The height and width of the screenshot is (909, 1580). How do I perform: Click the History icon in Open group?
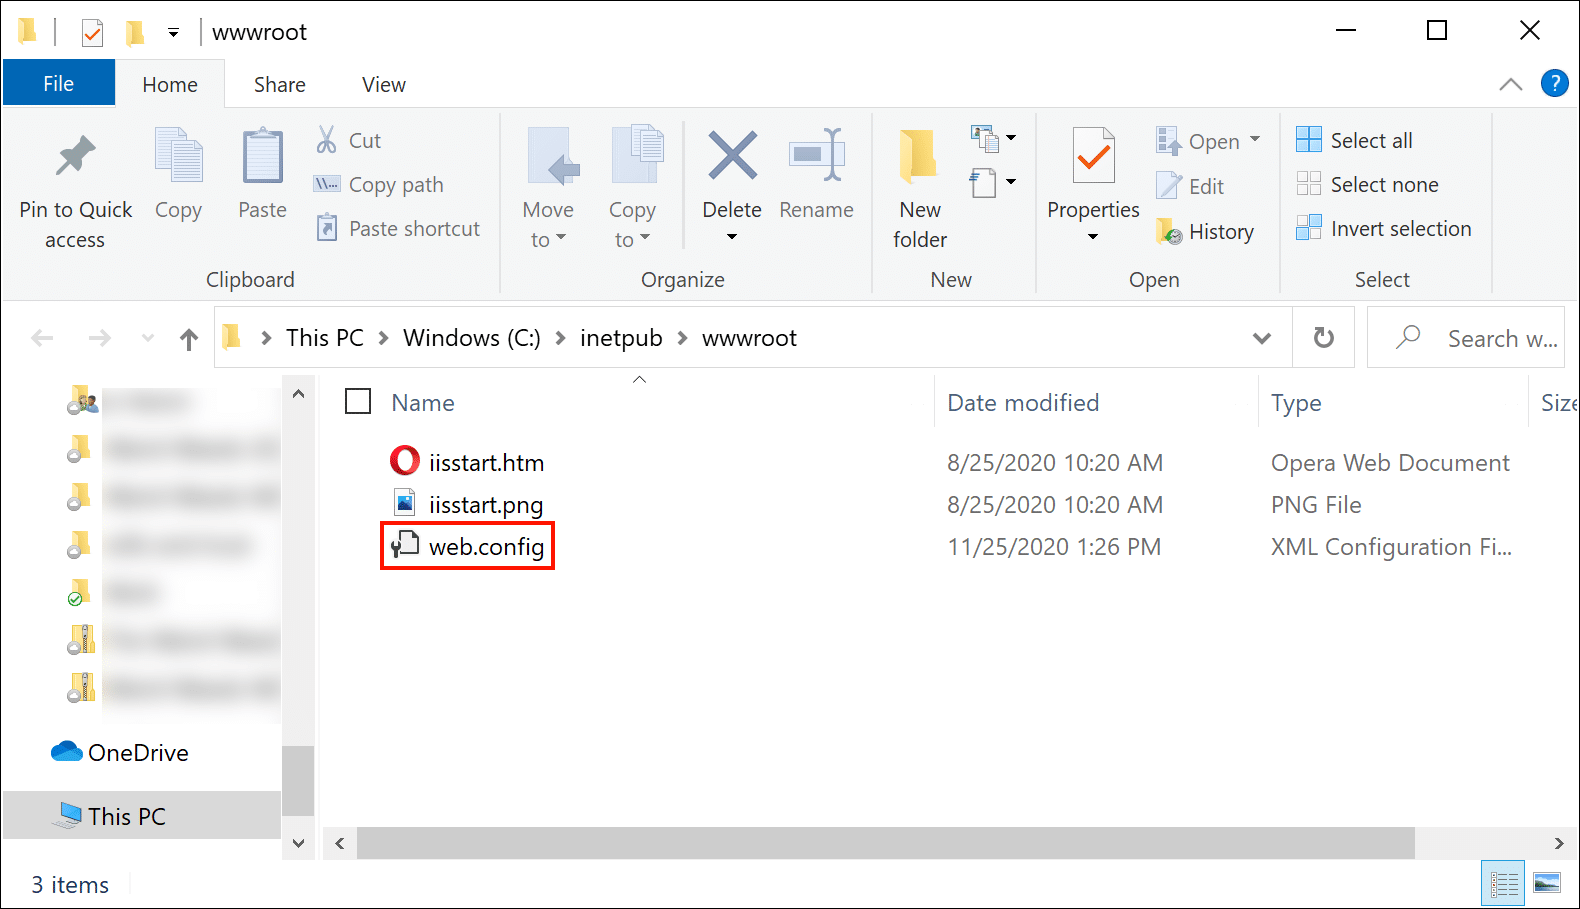pos(1169,232)
